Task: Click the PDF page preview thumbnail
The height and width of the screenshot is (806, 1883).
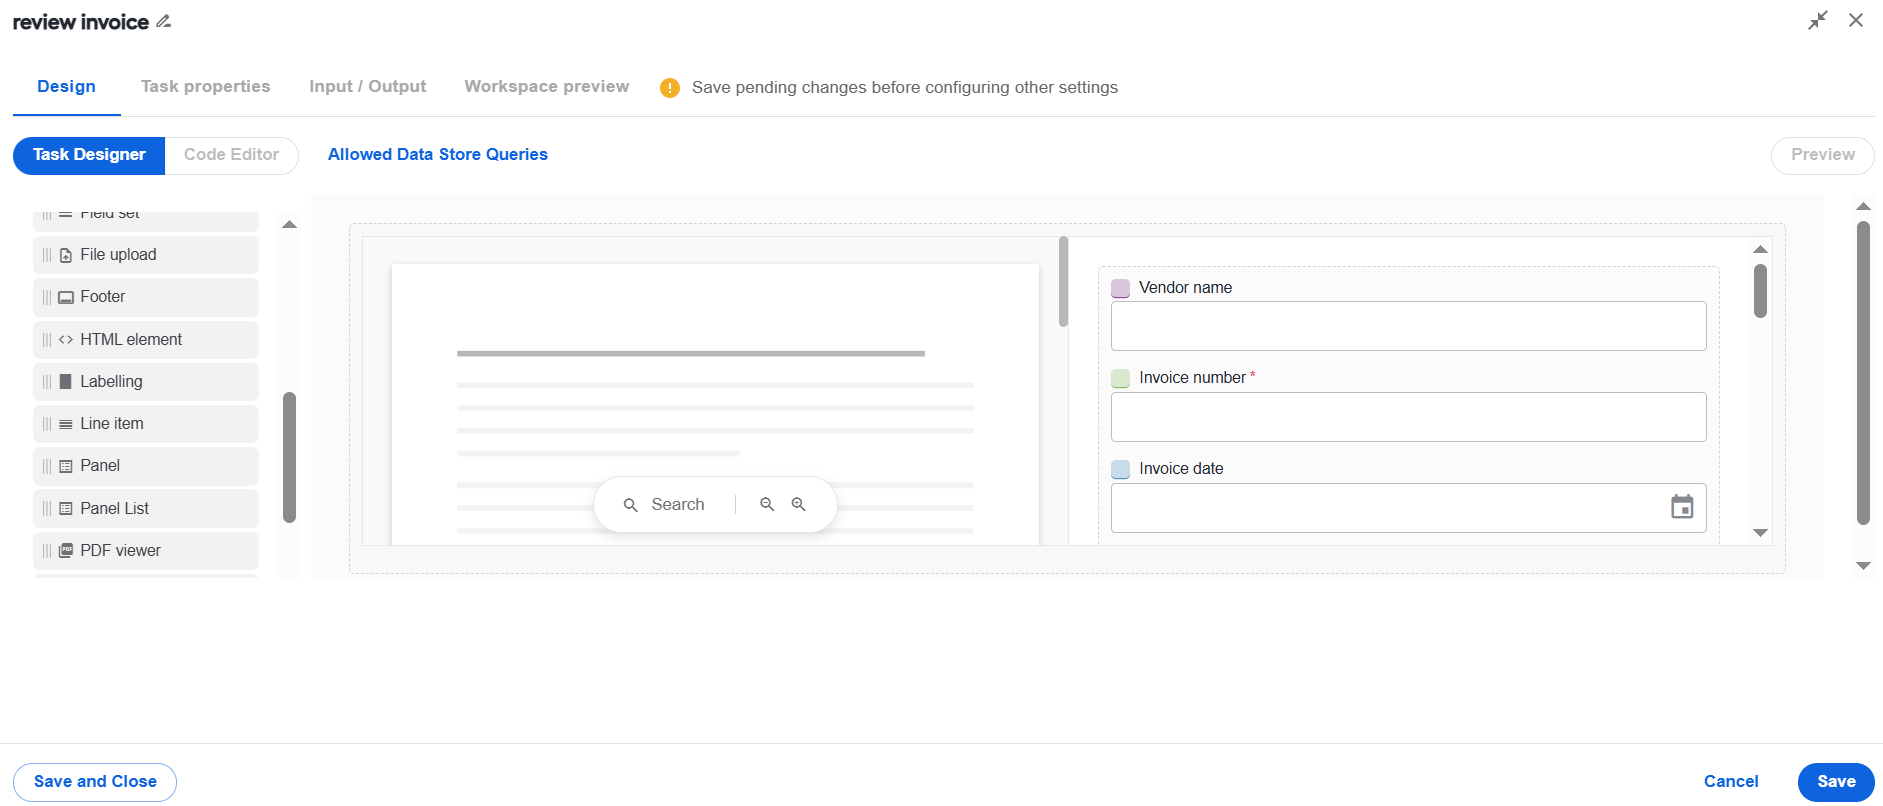Action: (715, 404)
